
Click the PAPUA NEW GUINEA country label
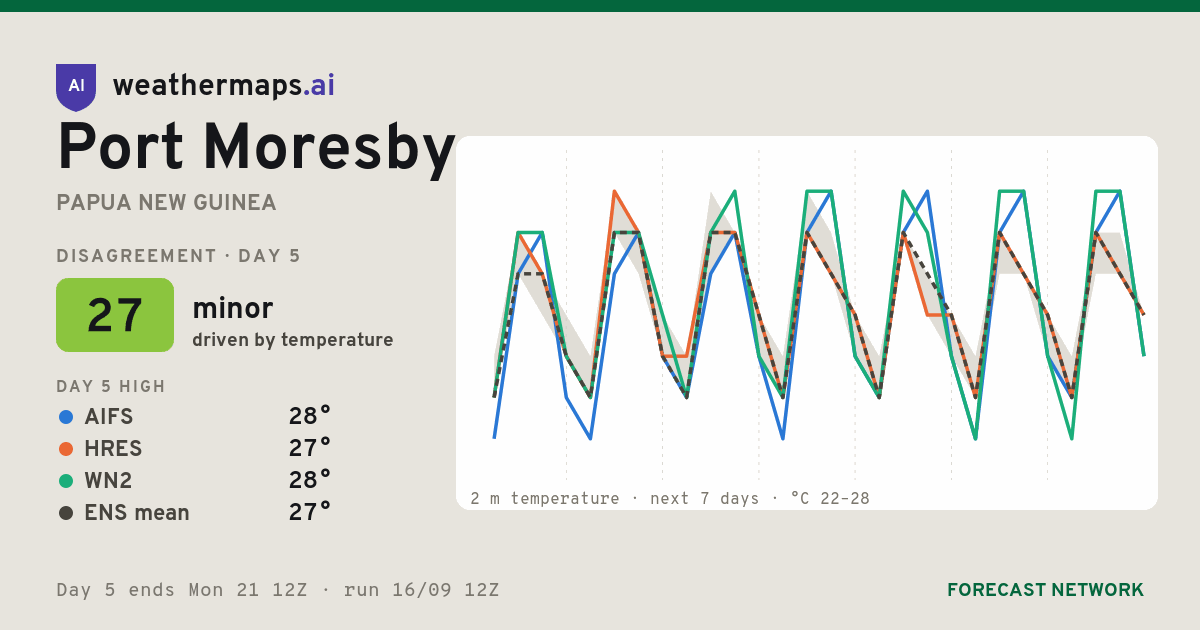coord(166,203)
